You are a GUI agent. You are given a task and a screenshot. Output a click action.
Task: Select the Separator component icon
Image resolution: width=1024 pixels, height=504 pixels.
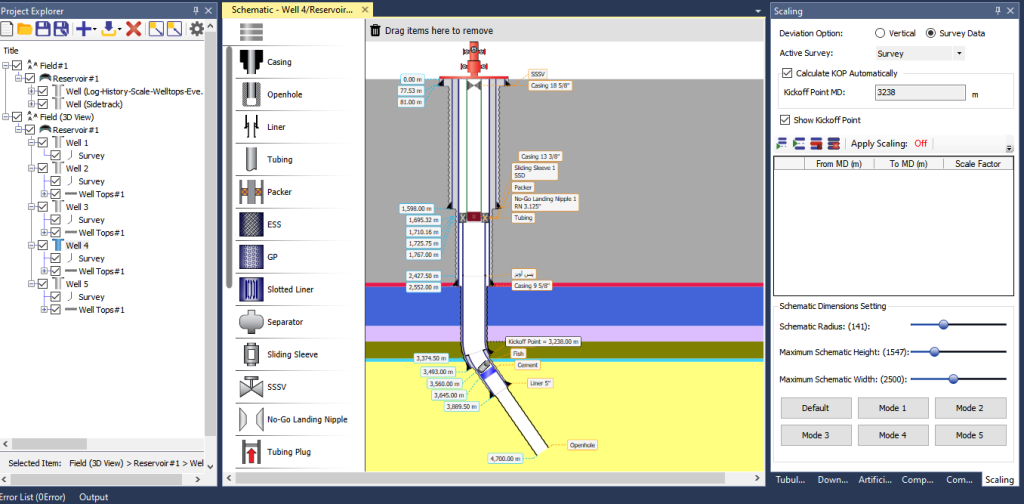[251, 322]
